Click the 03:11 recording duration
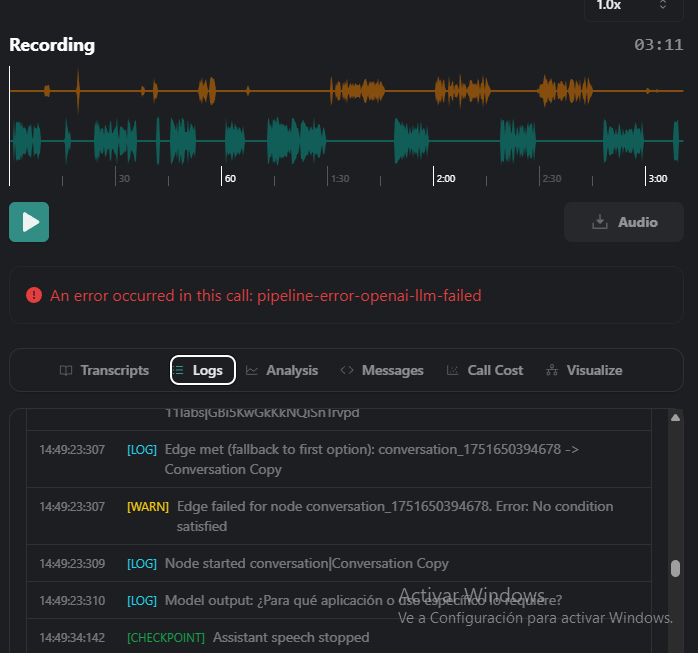Viewport: 698px width, 653px height. click(659, 45)
